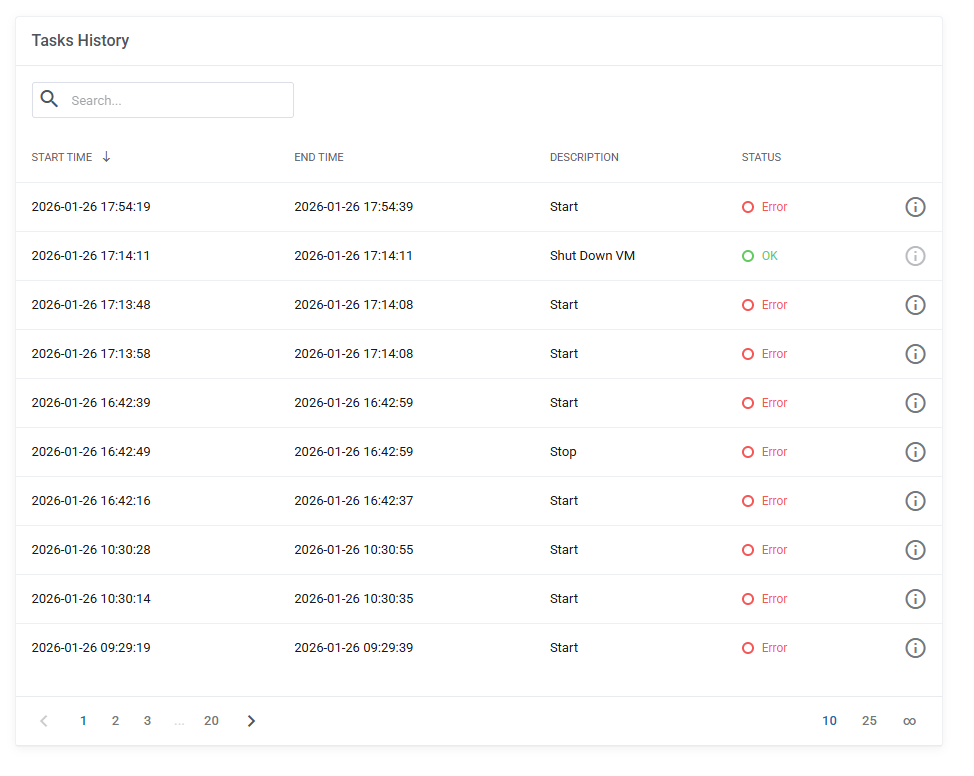Show 25 rows per page
The image size is (974, 776).
[x=869, y=721]
